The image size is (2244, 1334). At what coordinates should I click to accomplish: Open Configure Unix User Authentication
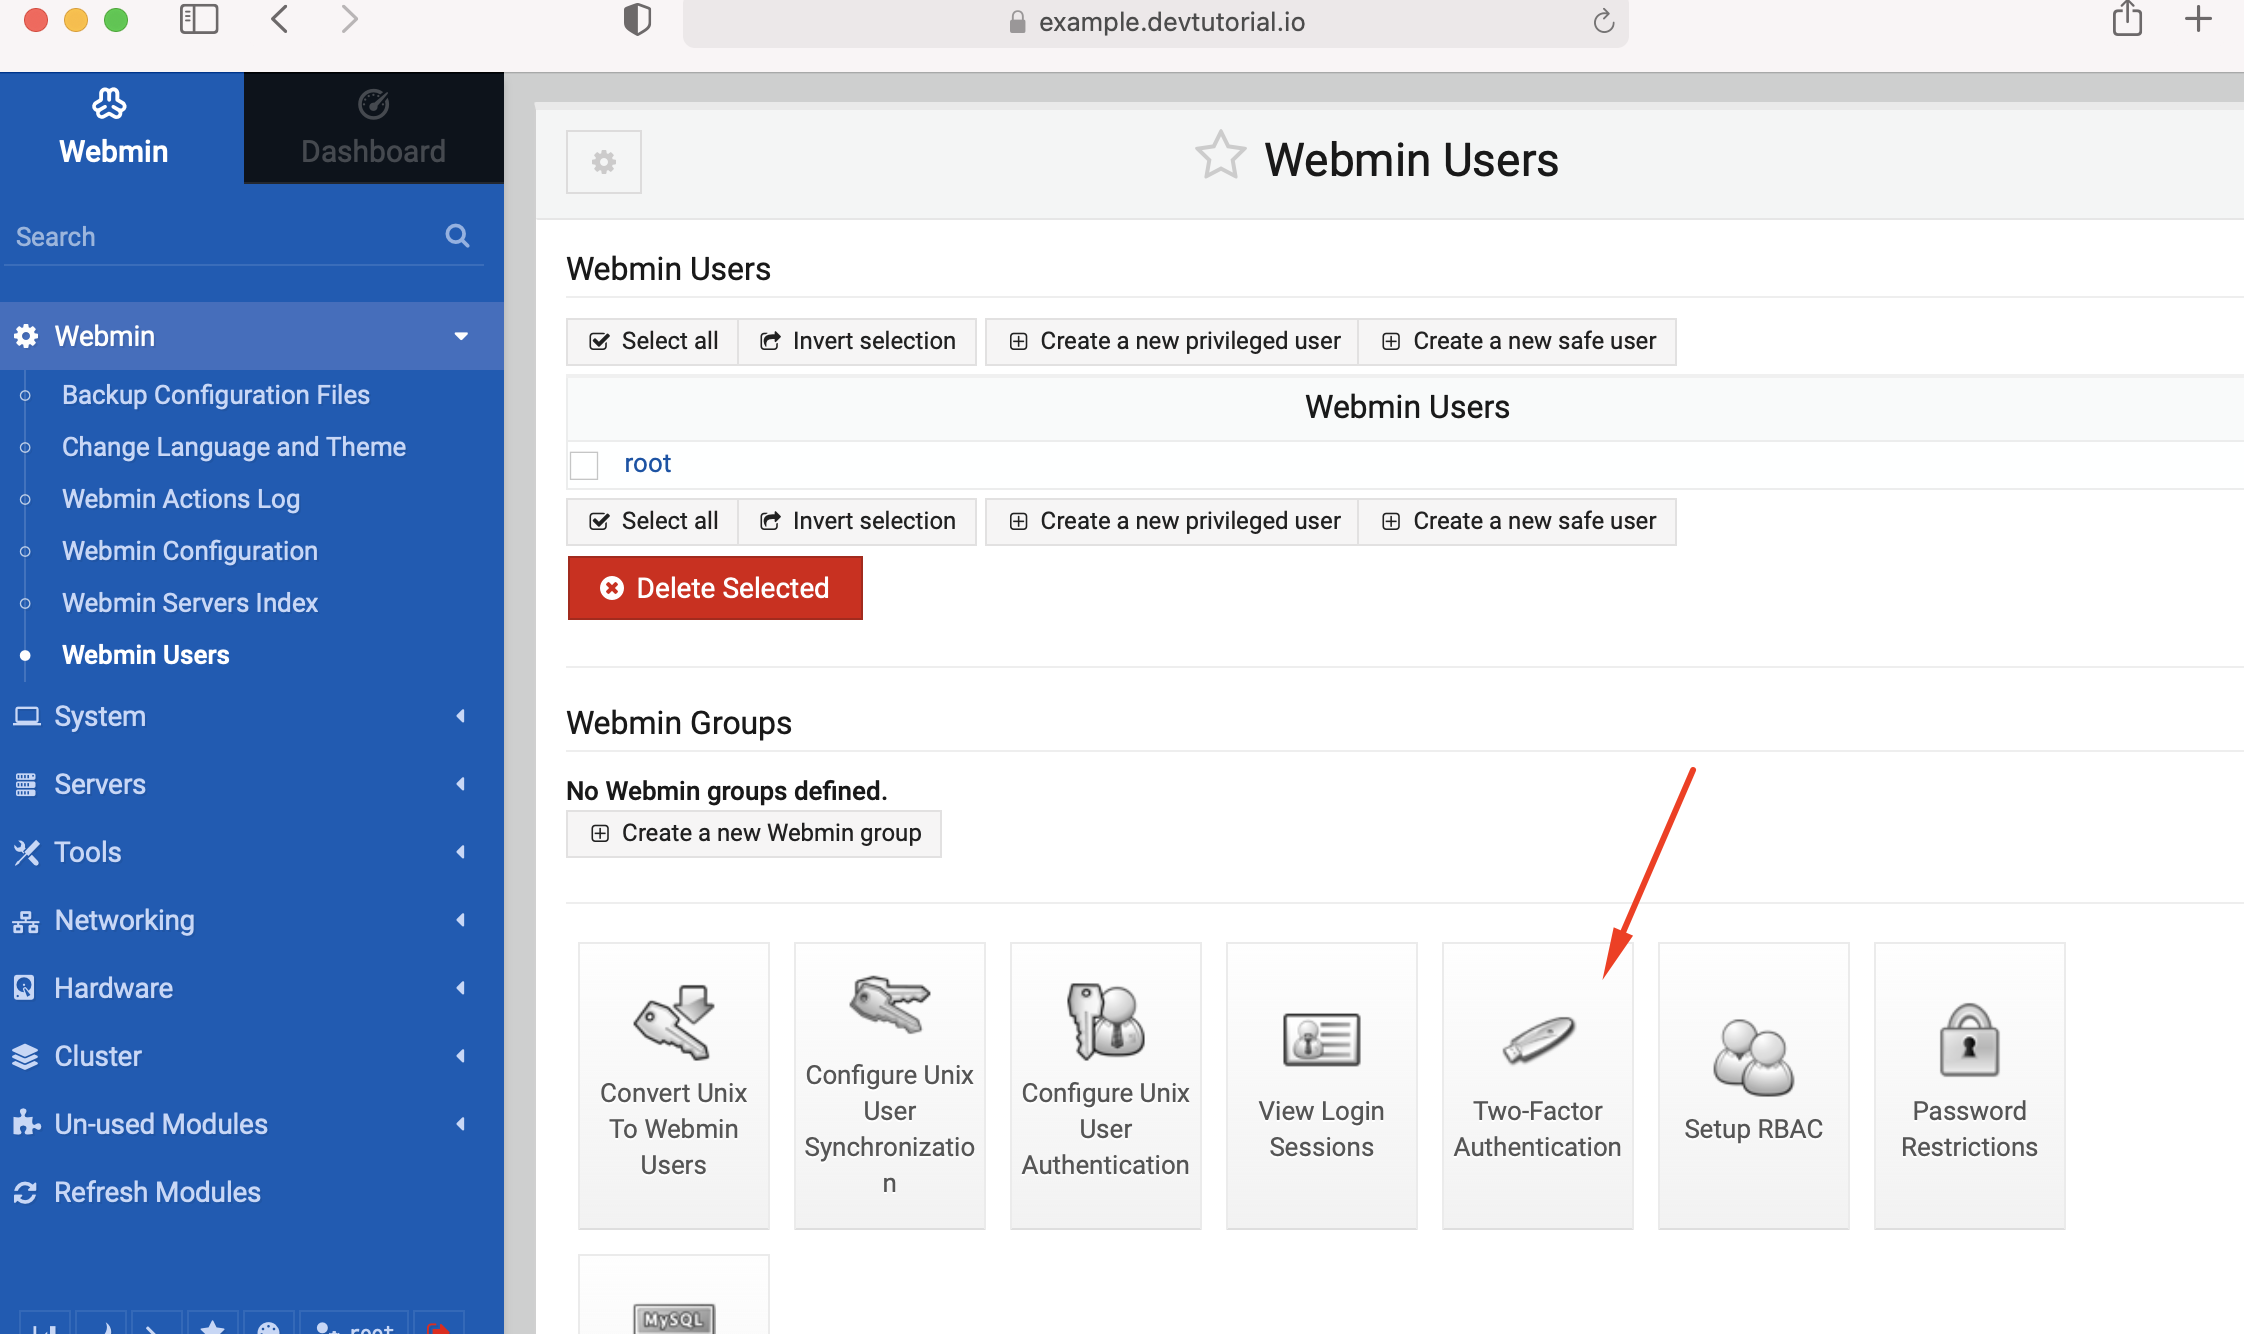tap(1106, 1085)
